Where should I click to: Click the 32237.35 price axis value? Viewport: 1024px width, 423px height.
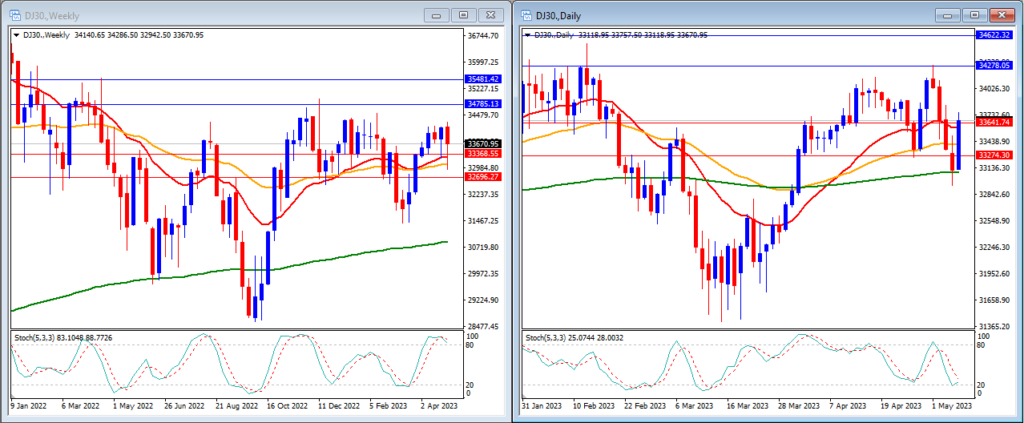pos(484,195)
